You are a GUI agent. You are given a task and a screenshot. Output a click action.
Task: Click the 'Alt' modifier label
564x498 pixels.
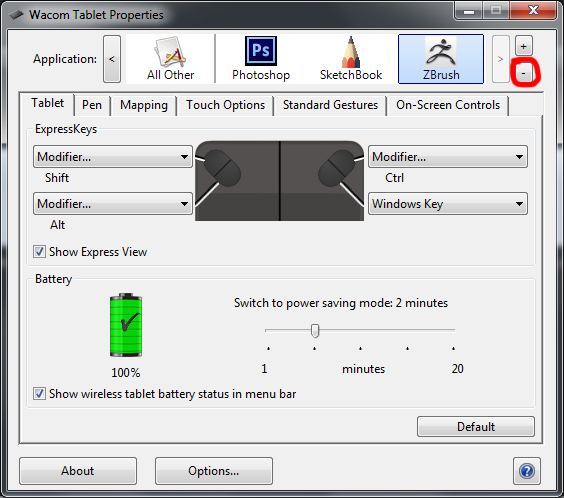click(58, 225)
